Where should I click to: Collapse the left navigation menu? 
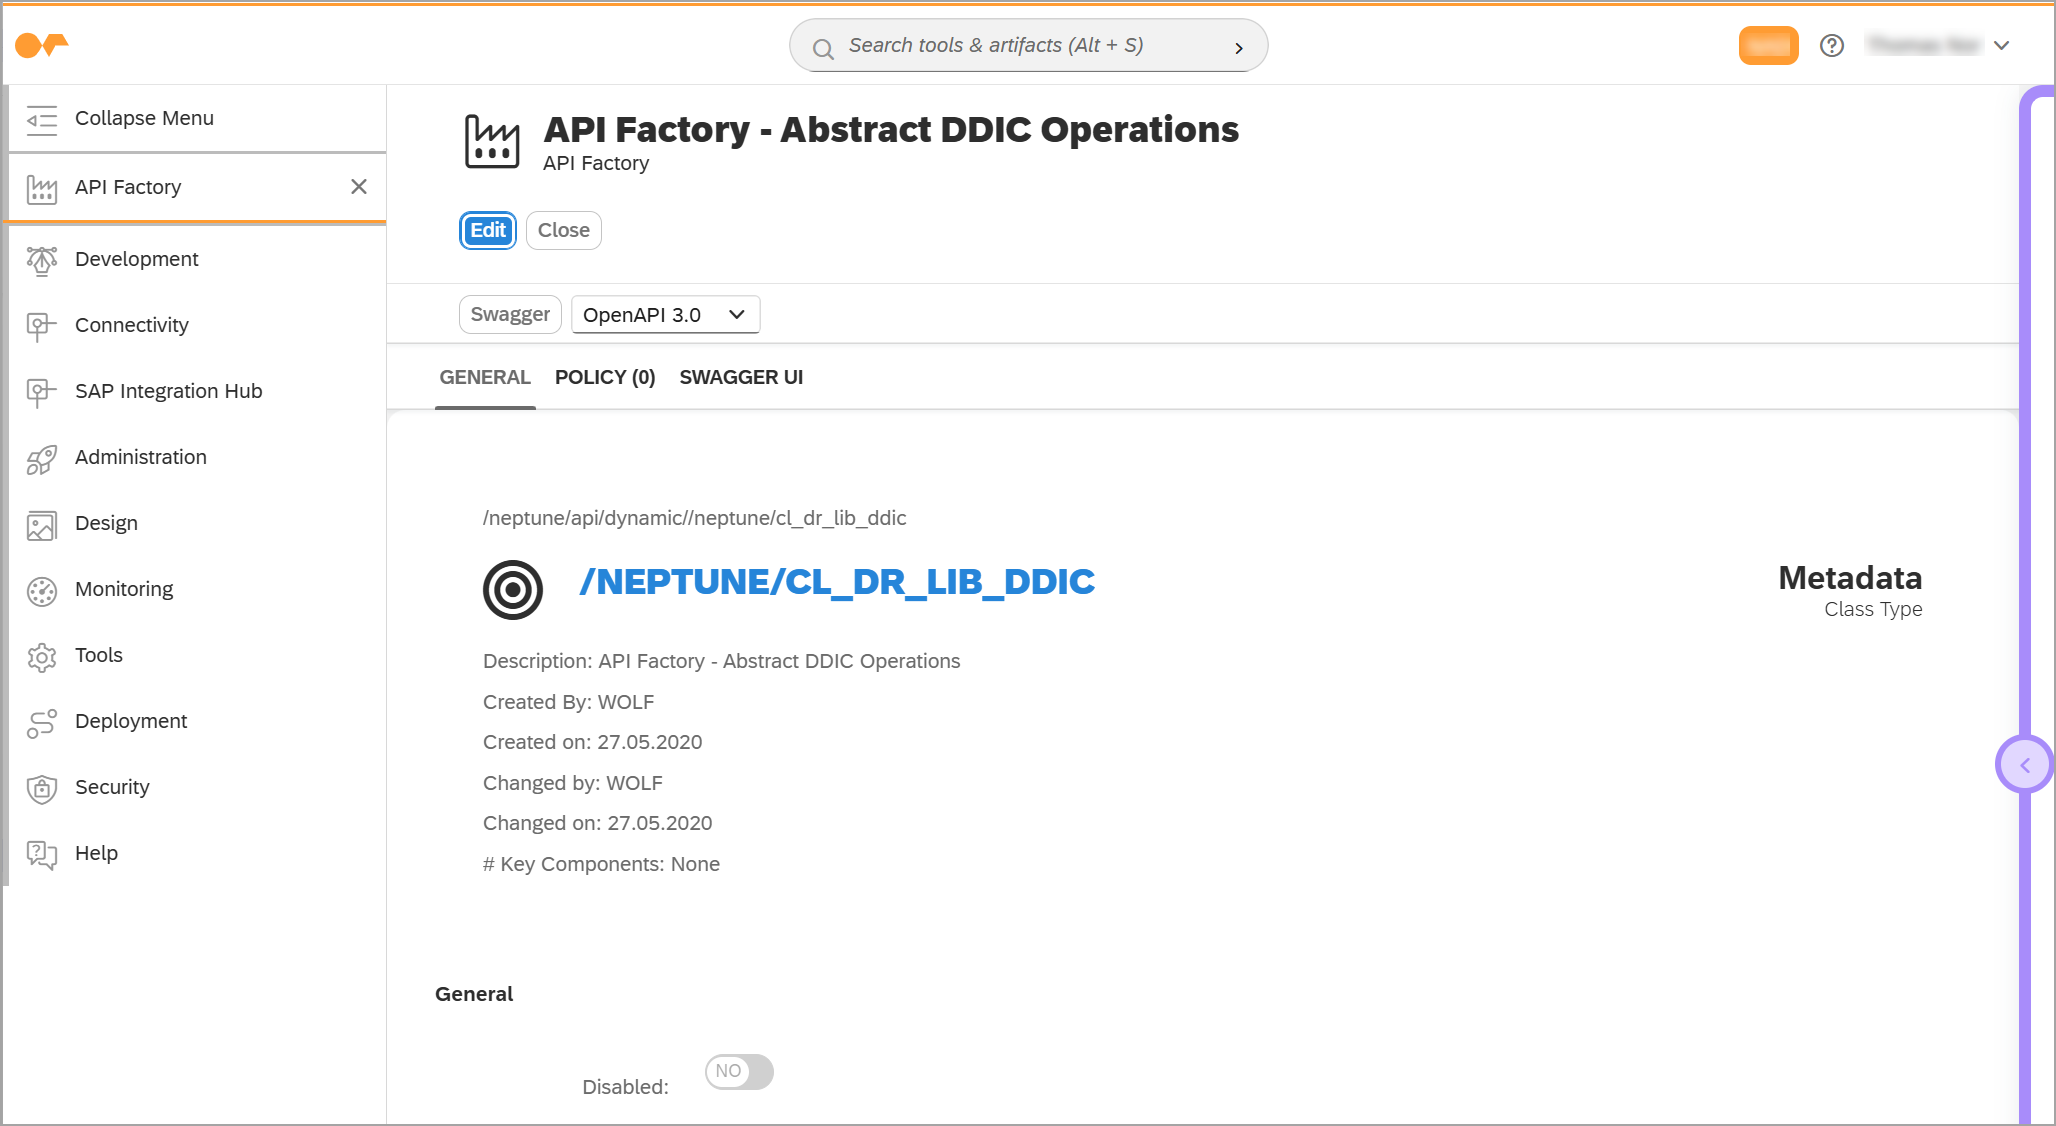[x=144, y=117]
